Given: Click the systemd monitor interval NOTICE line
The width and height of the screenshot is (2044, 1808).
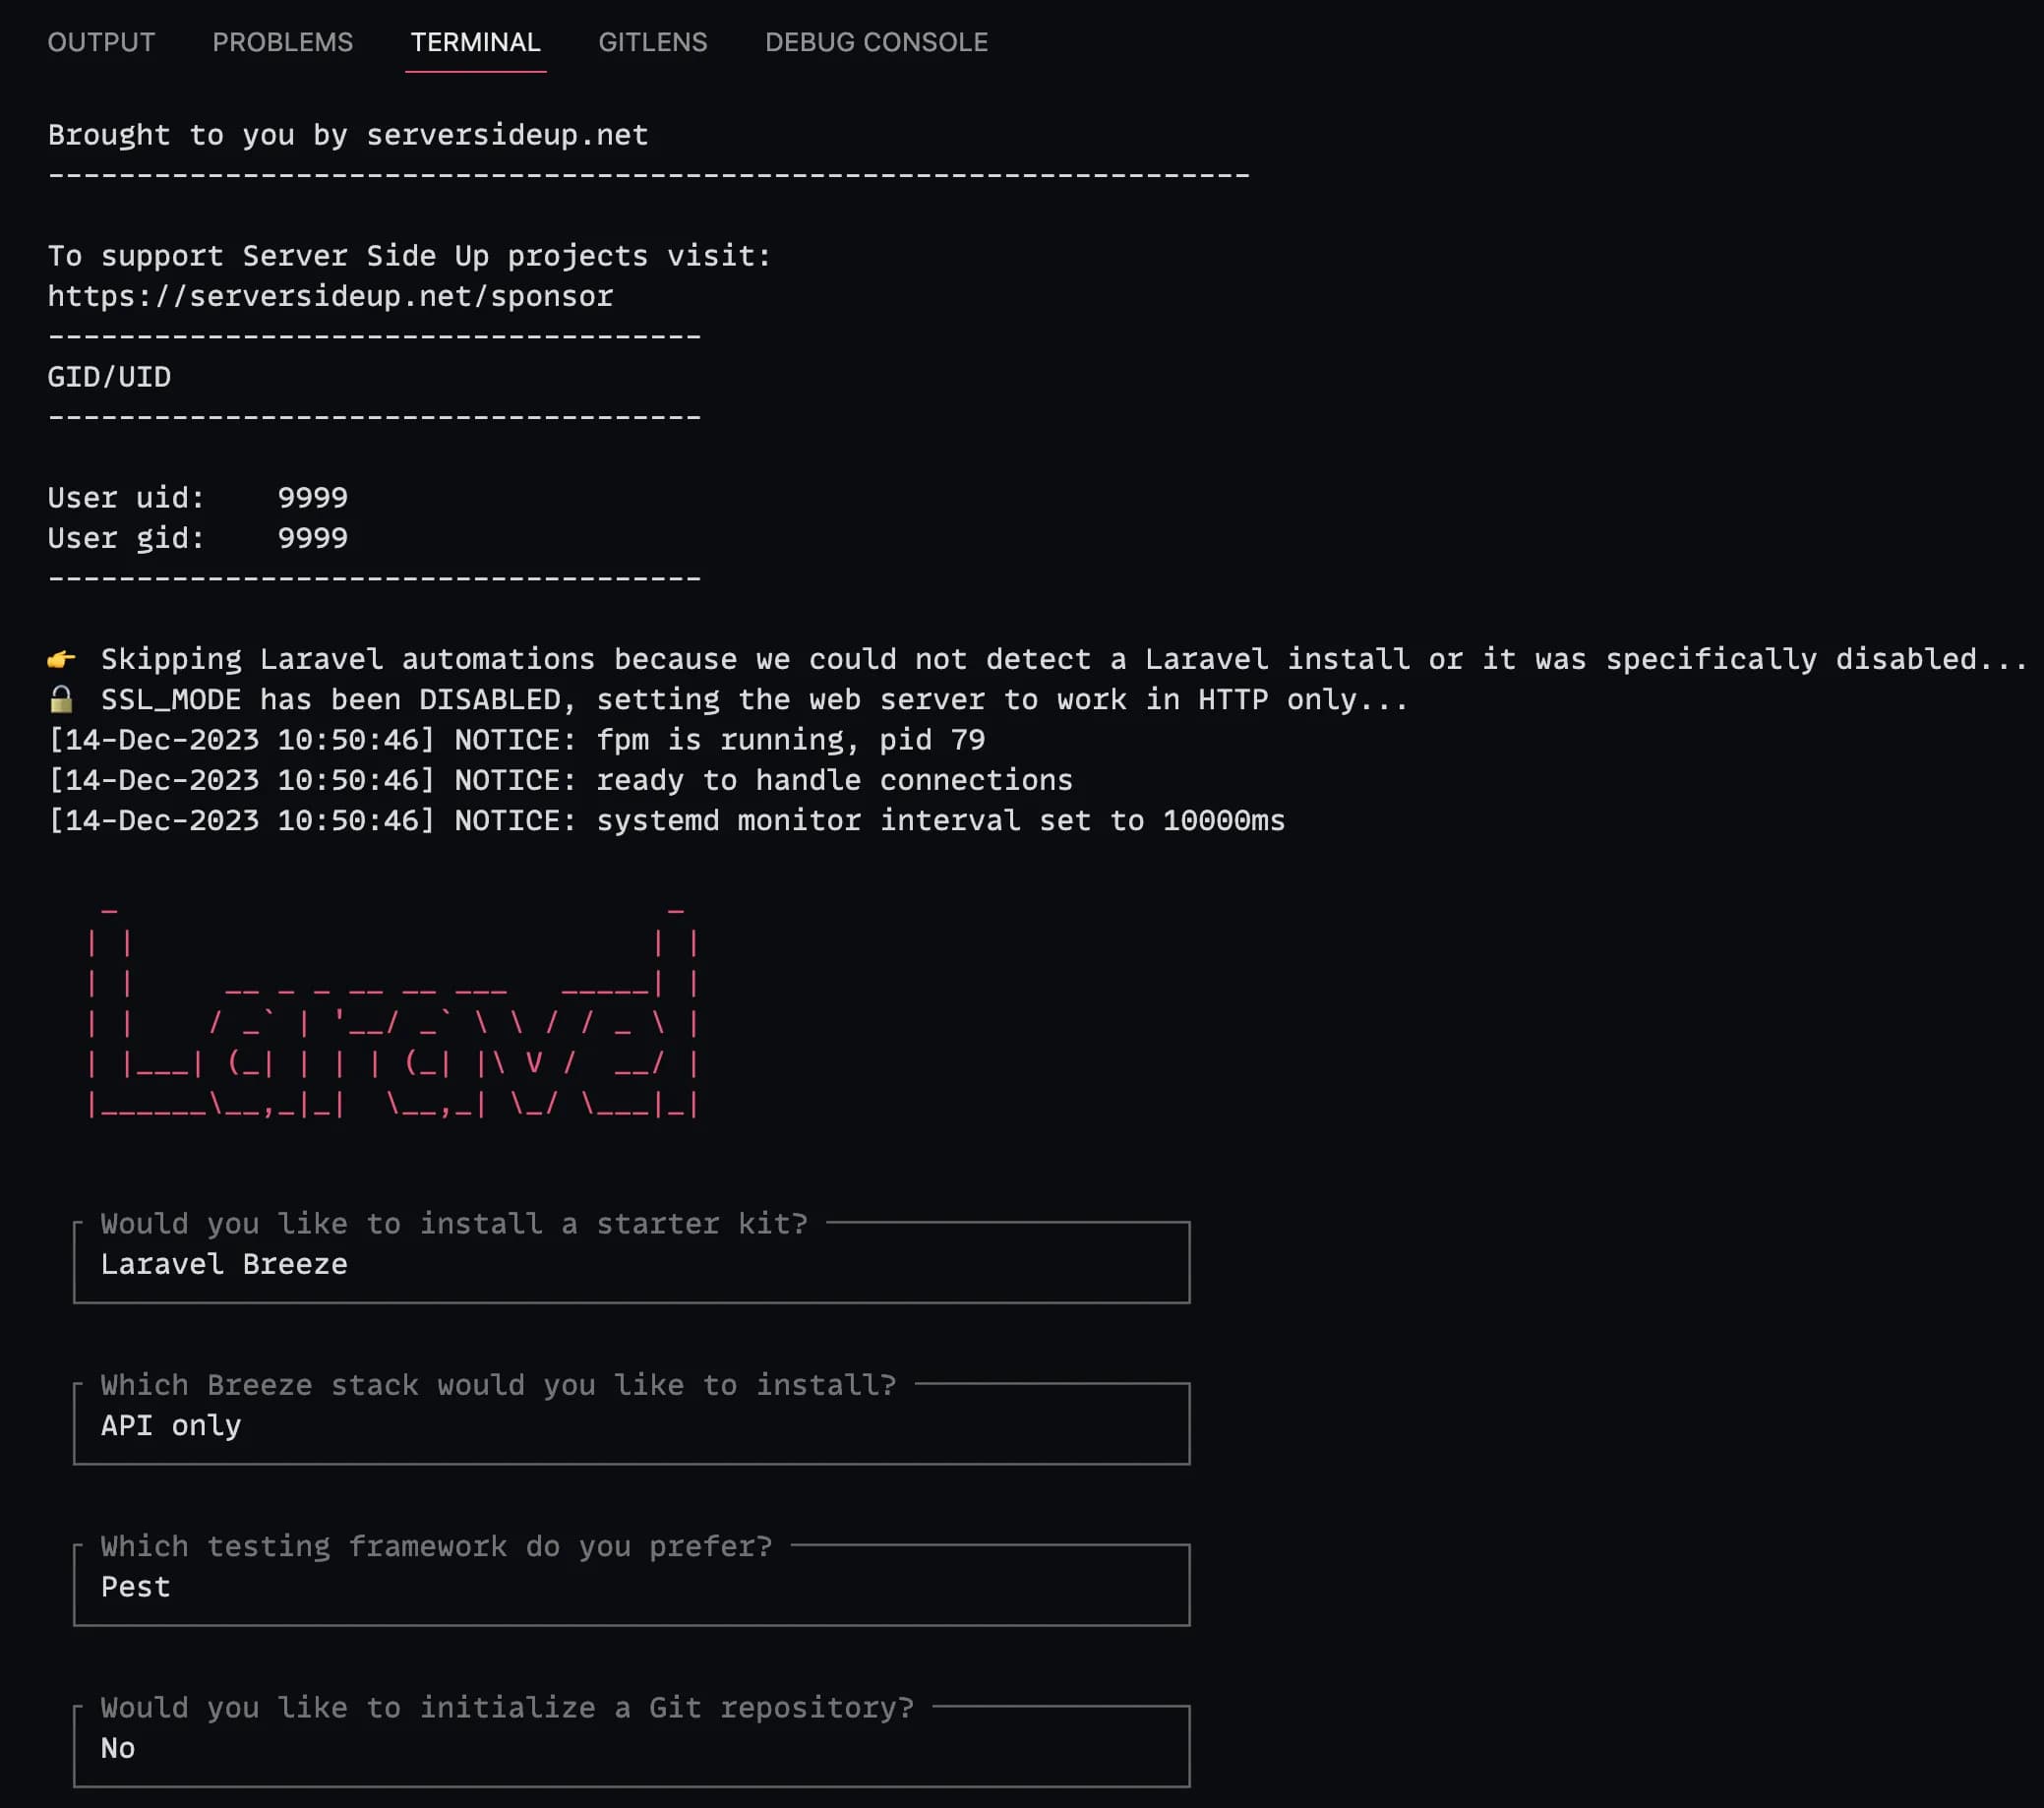Looking at the screenshot, I should coord(667,821).
